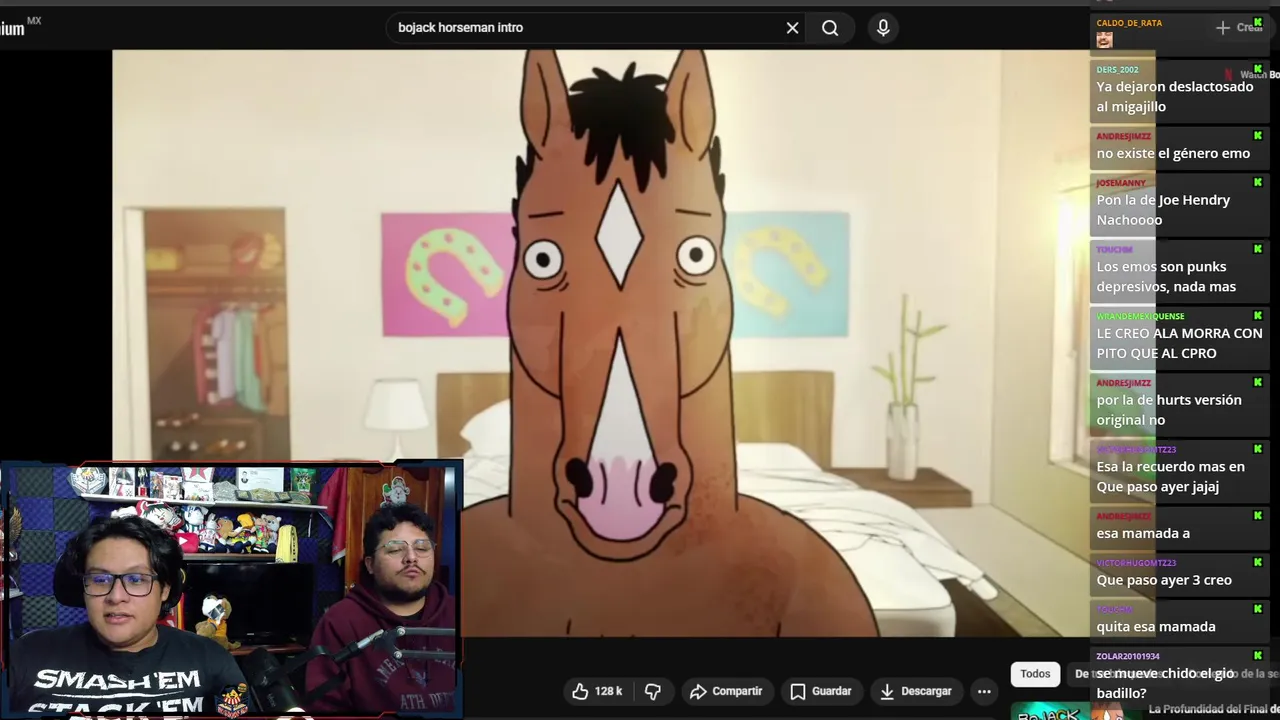The height and width of the screenshot is (720, 1280).
Task: Share the video via Compartir
Action: click(726, 691)
